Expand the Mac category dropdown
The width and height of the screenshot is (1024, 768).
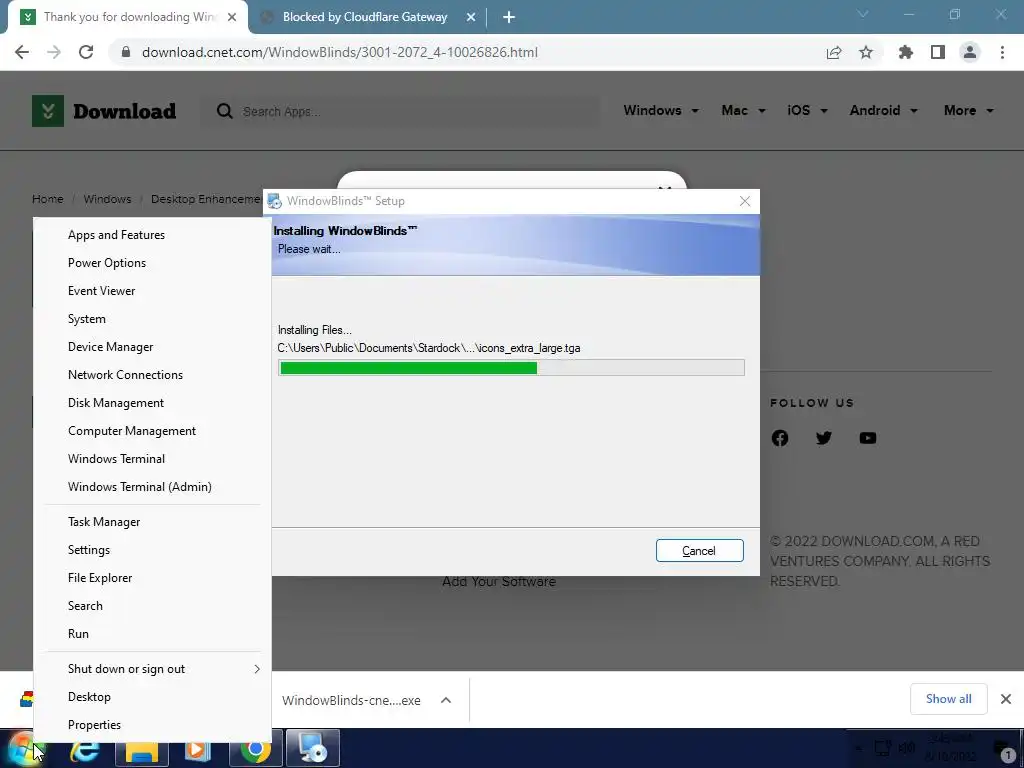tap(743, 110)
